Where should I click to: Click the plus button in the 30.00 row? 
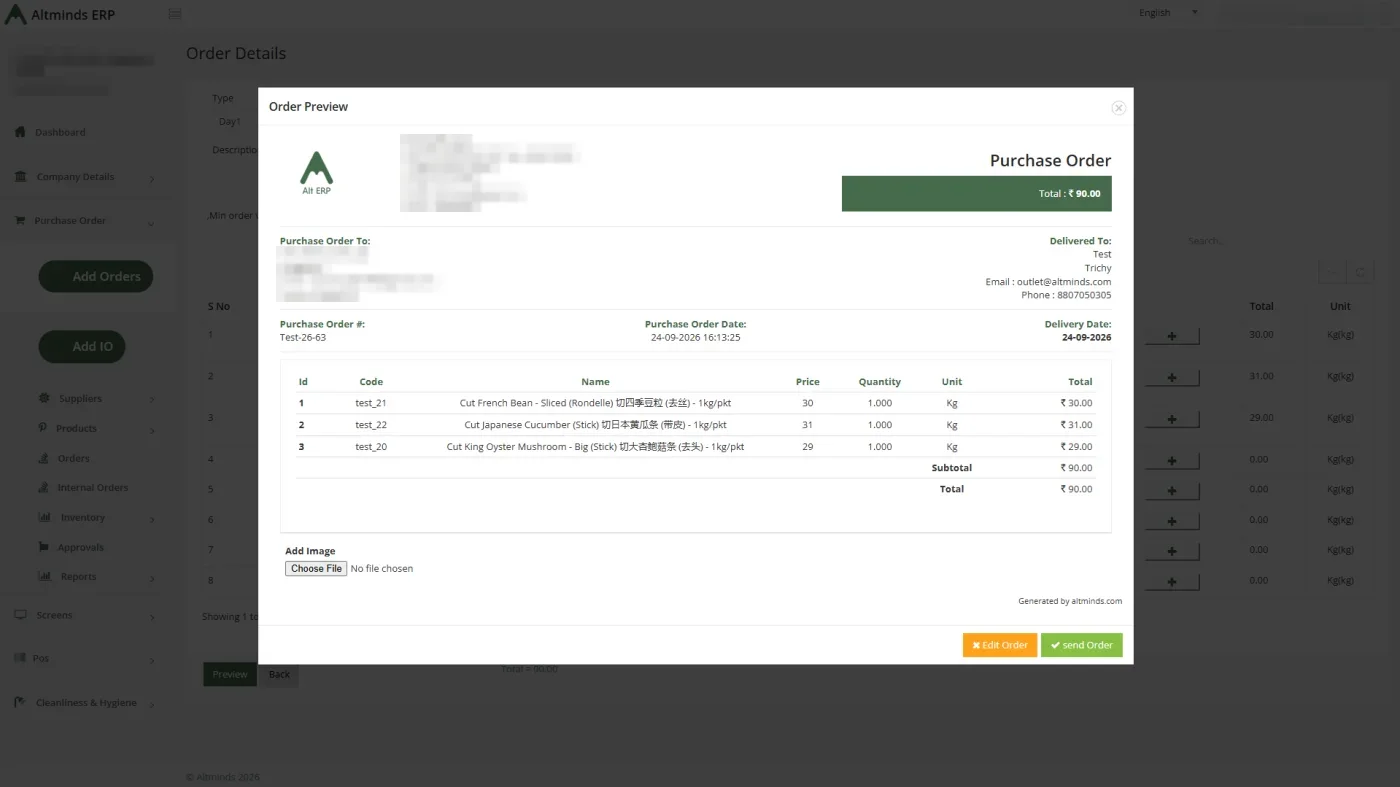tap(1171, 336)
